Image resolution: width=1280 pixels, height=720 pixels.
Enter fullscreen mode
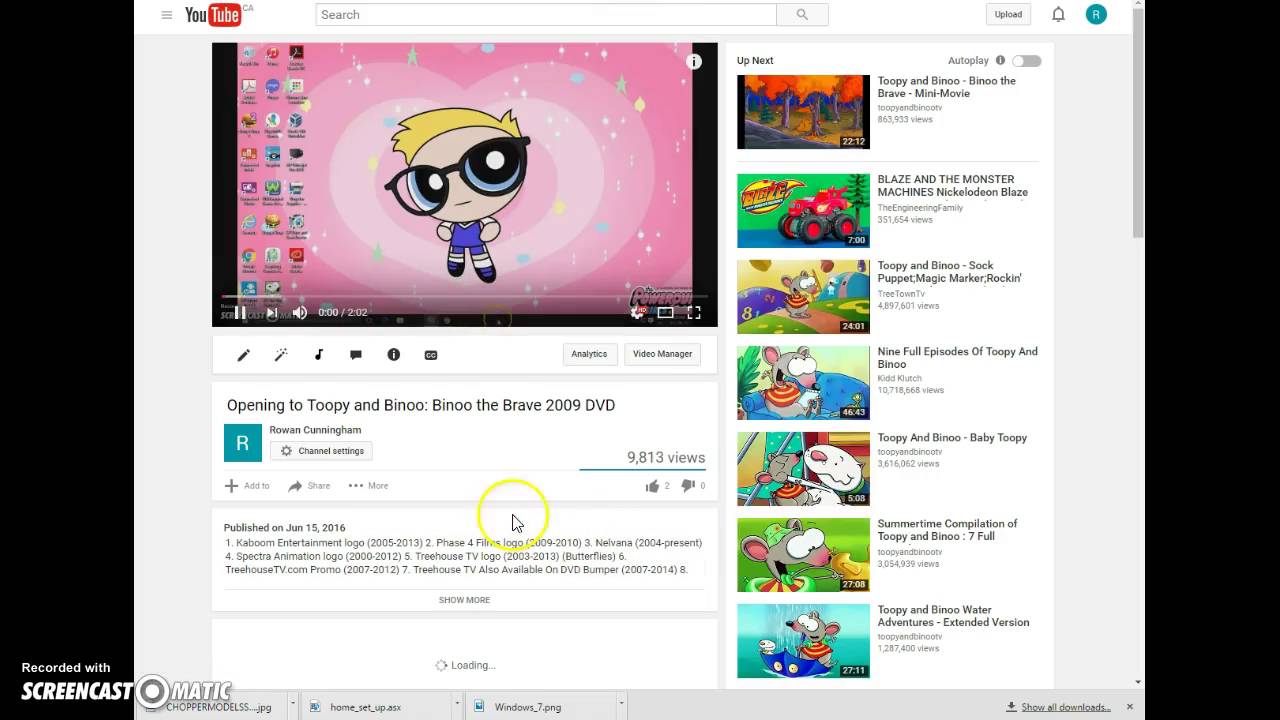[694, 312]
